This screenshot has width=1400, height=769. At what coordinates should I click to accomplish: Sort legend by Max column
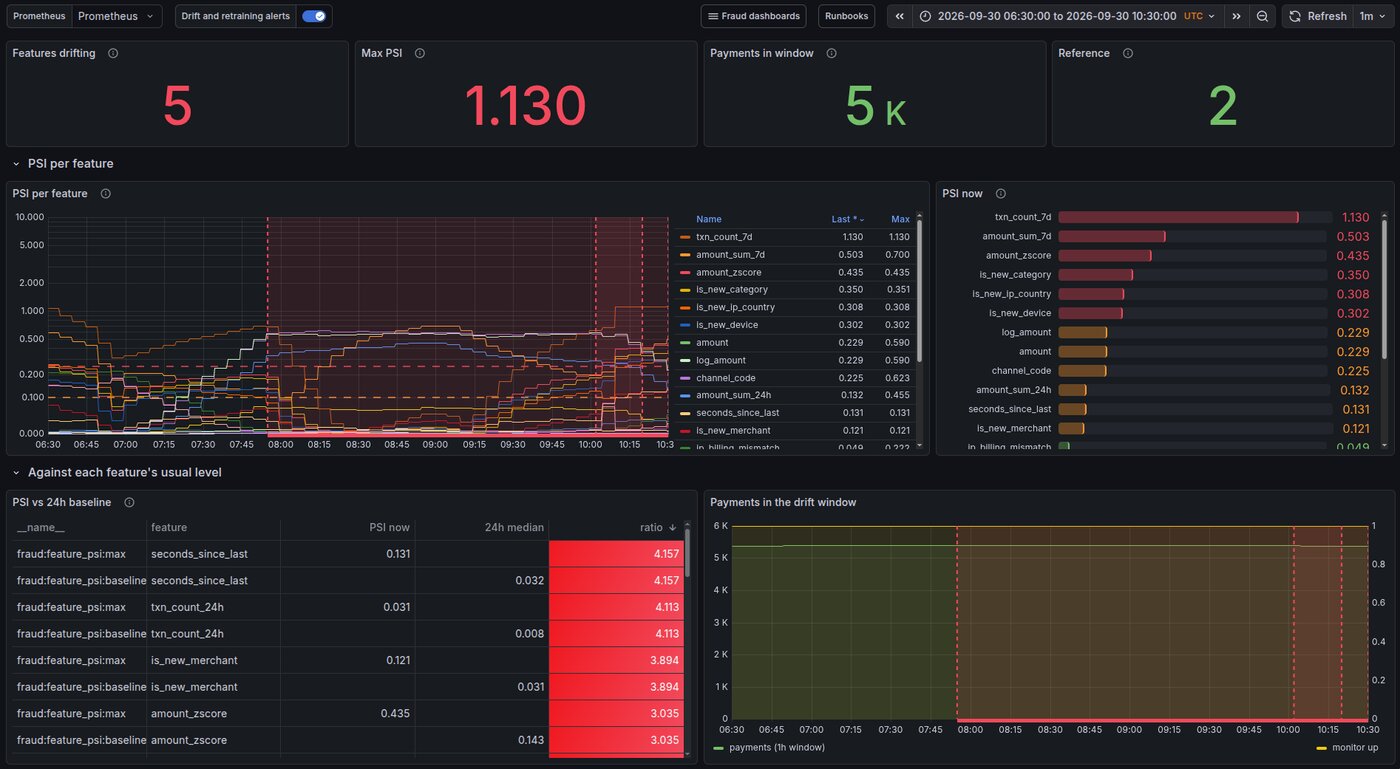click(900, 219)
